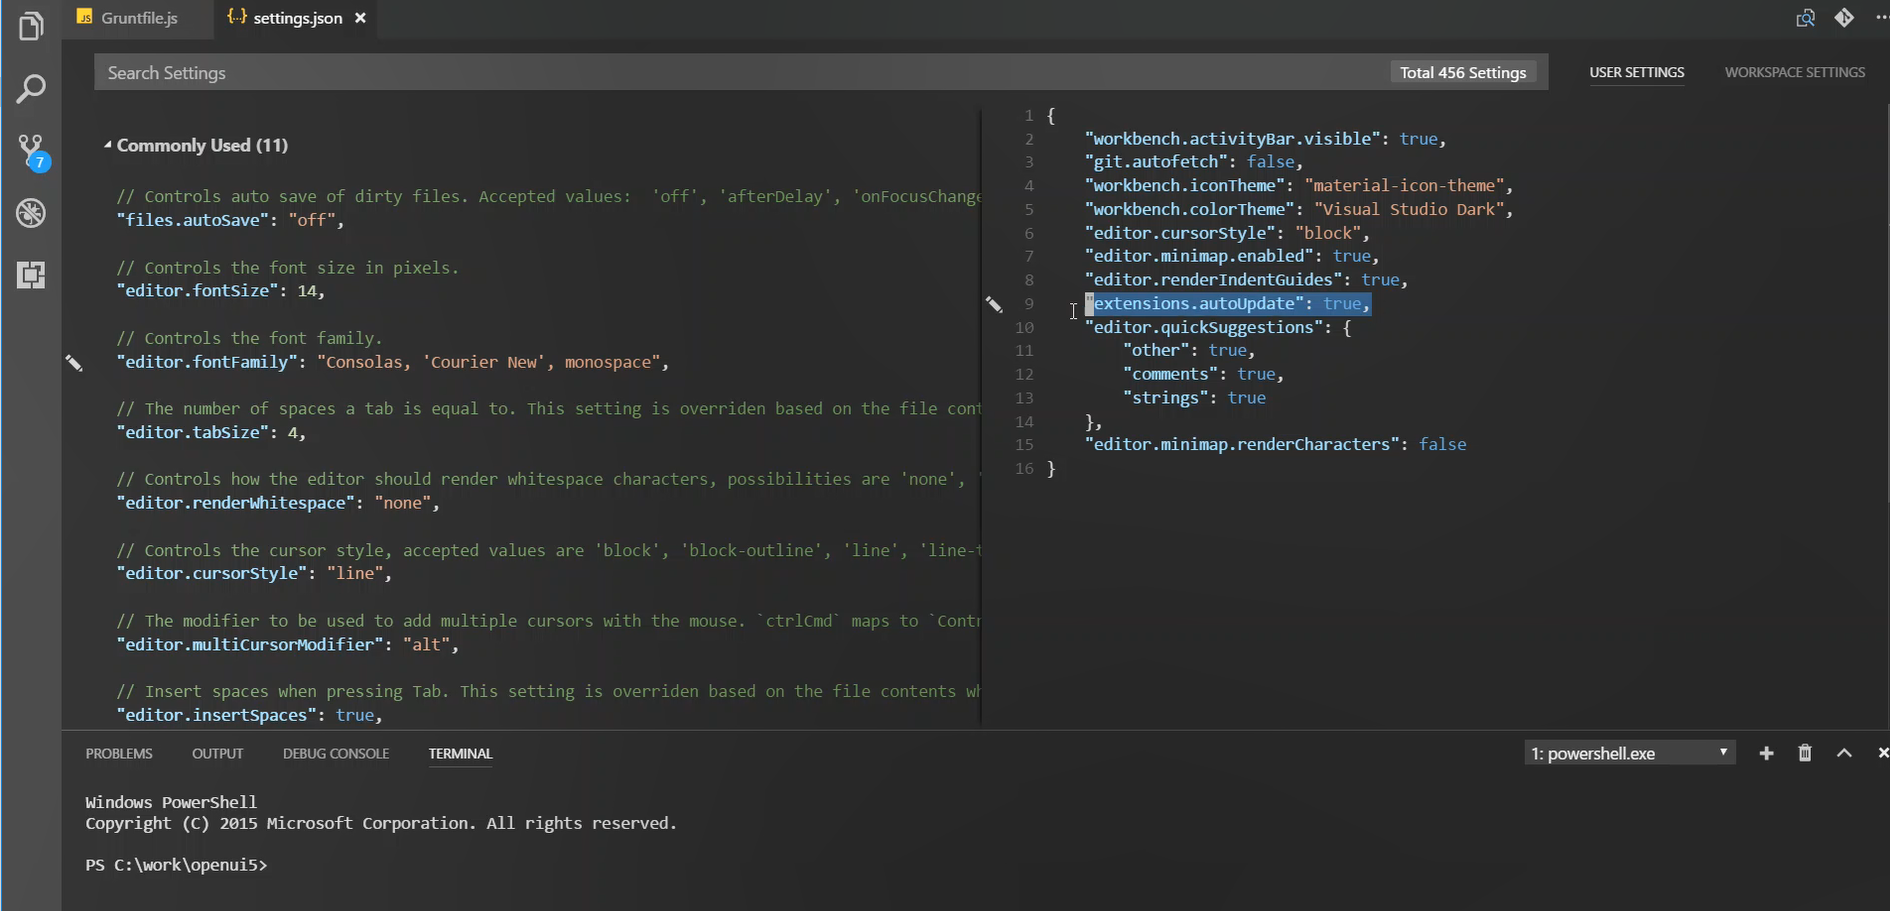
Task: Open the git compare icon at top right
Action: click(1845, 18)
